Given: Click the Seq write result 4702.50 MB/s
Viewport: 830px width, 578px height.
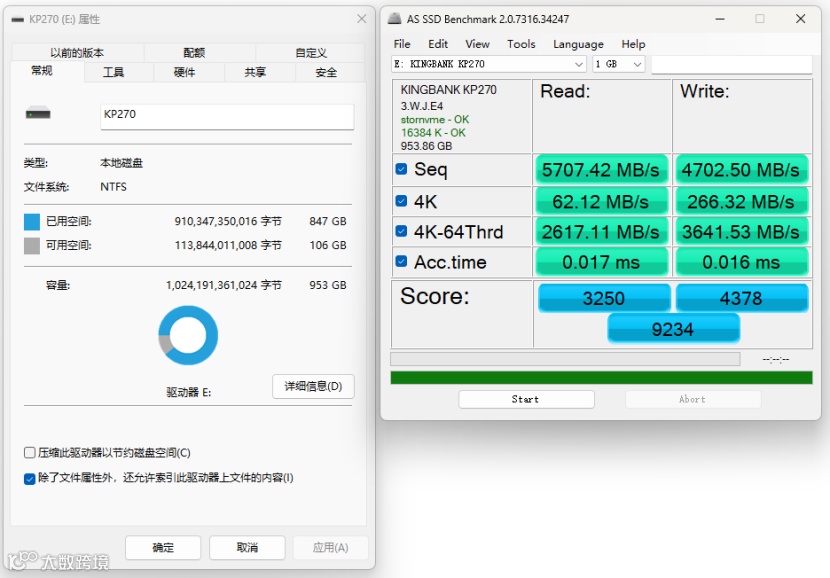Looking at the screenshot, I should click(741, 170).
